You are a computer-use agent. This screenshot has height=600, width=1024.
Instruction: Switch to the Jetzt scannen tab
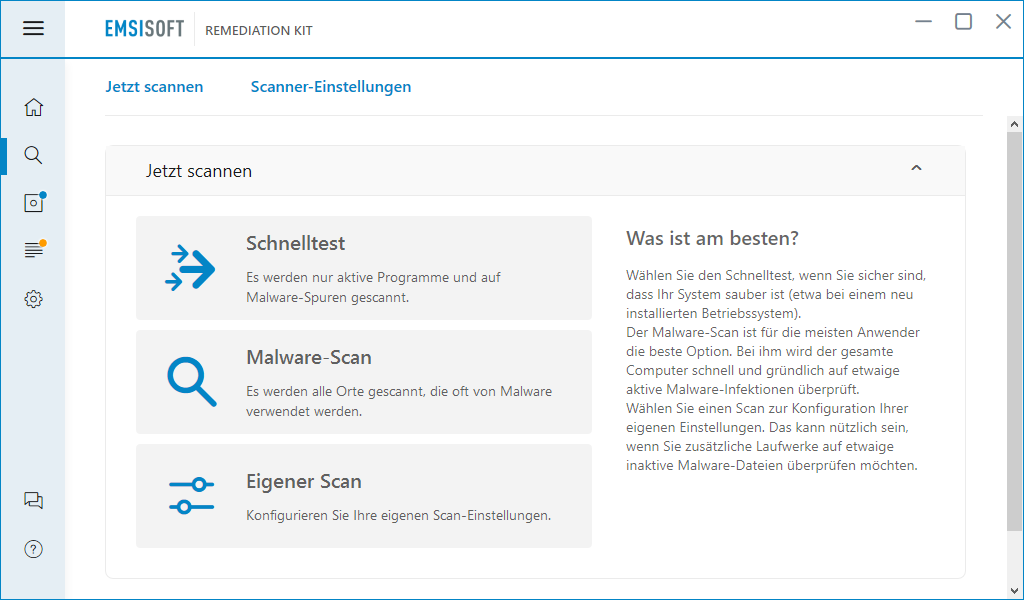coord(154,87)
